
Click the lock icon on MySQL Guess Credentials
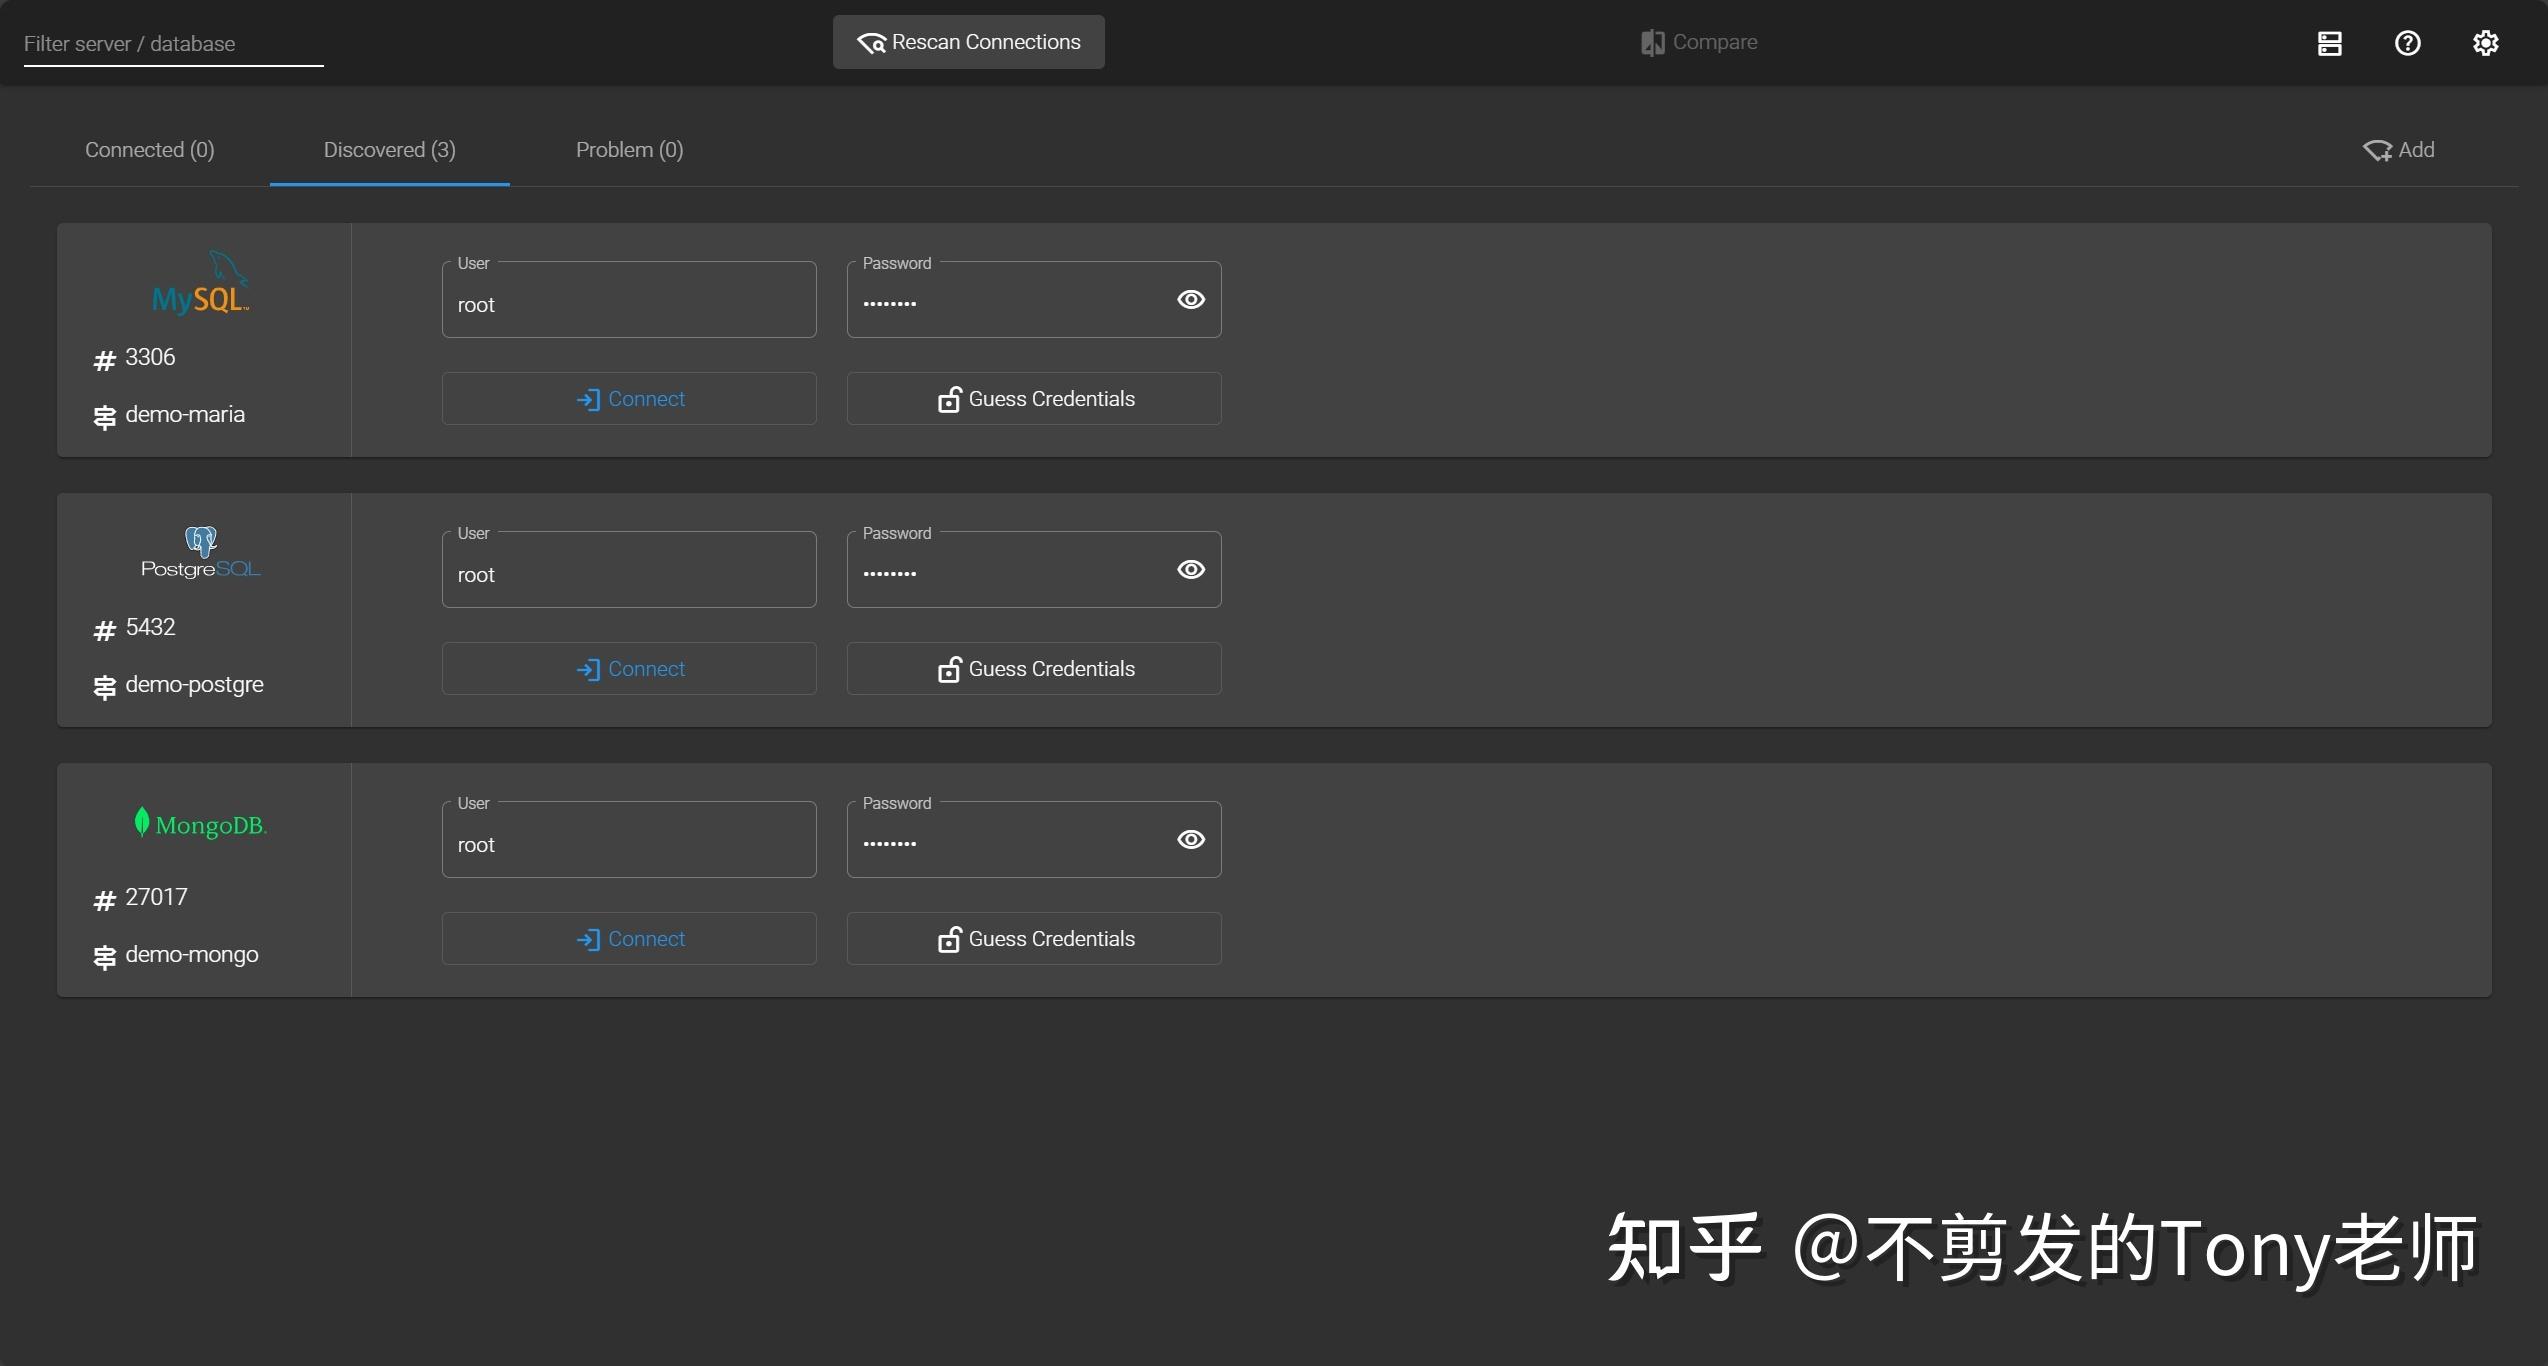coord(949,398)
